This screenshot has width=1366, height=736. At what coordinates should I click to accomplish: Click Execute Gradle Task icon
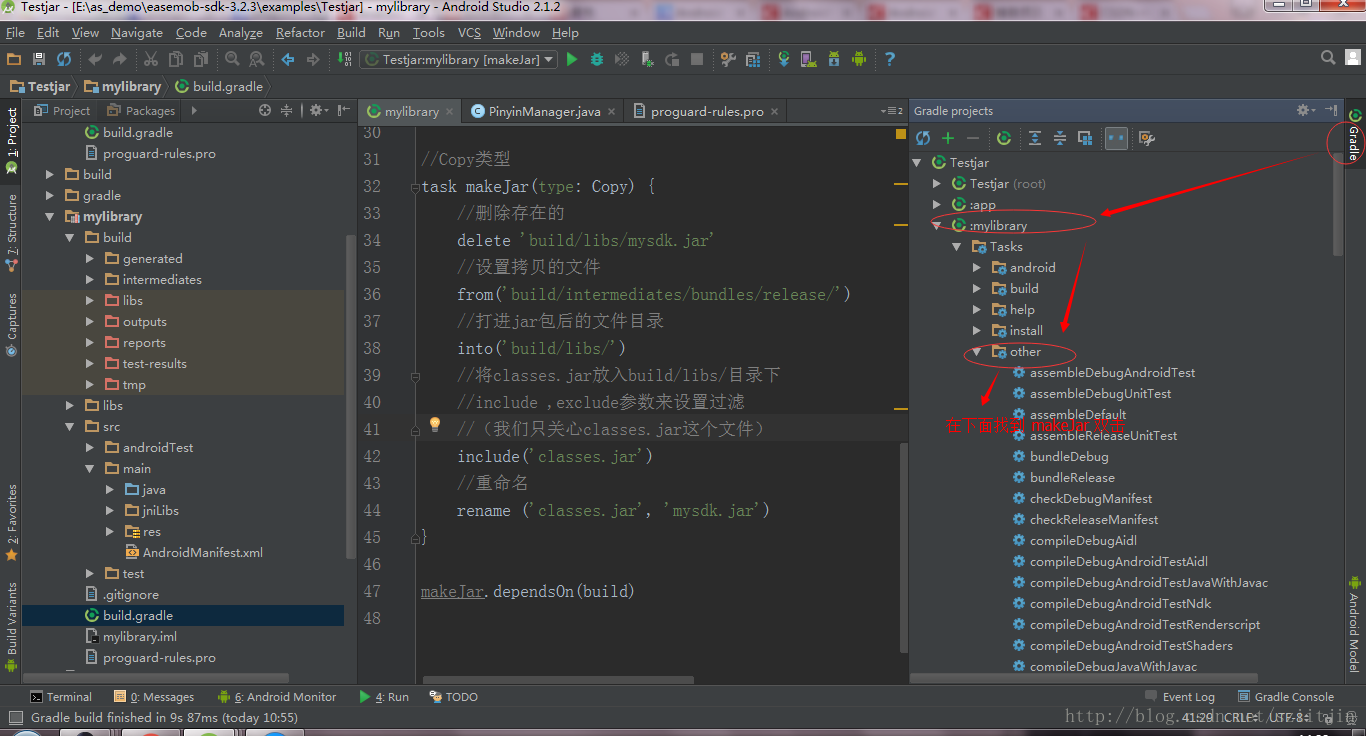point(1004,138)
